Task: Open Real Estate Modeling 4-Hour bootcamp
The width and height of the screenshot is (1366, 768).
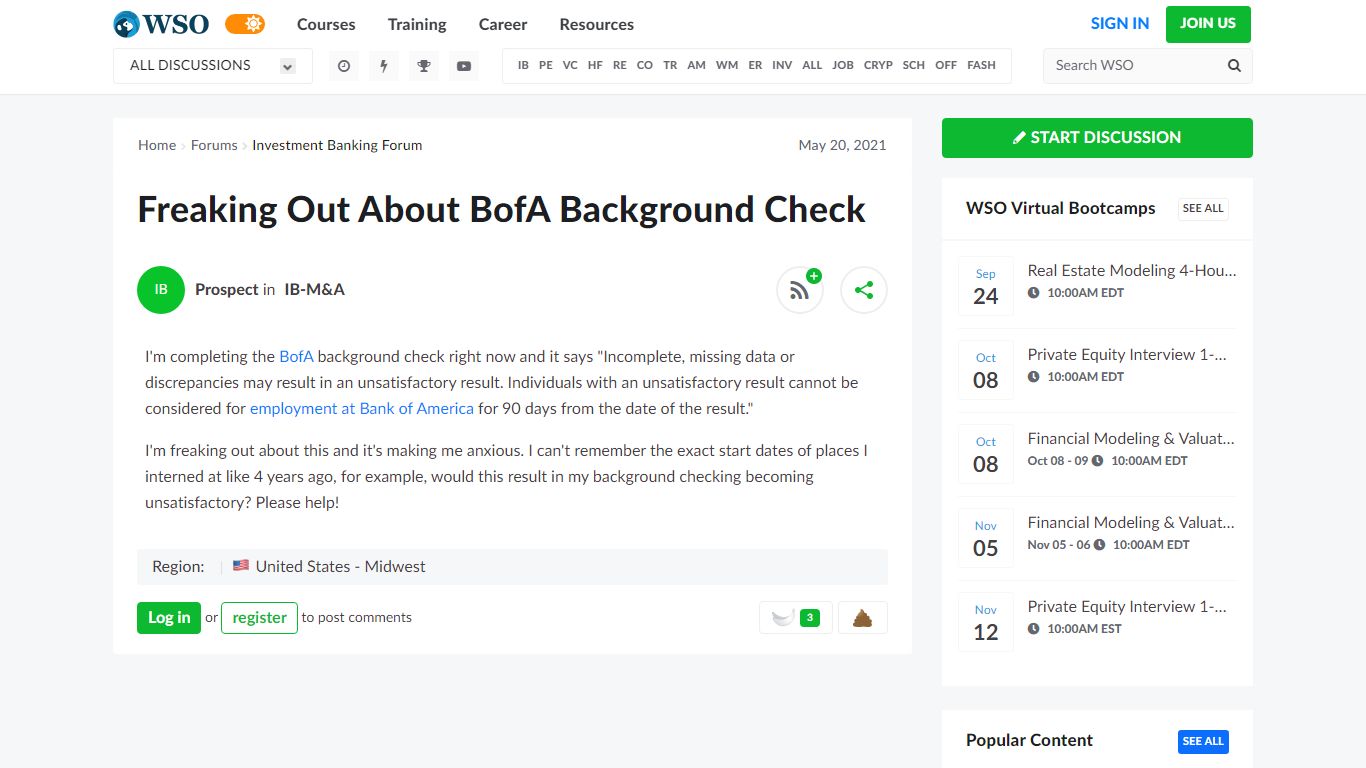Action: (x=1132, y=270)
